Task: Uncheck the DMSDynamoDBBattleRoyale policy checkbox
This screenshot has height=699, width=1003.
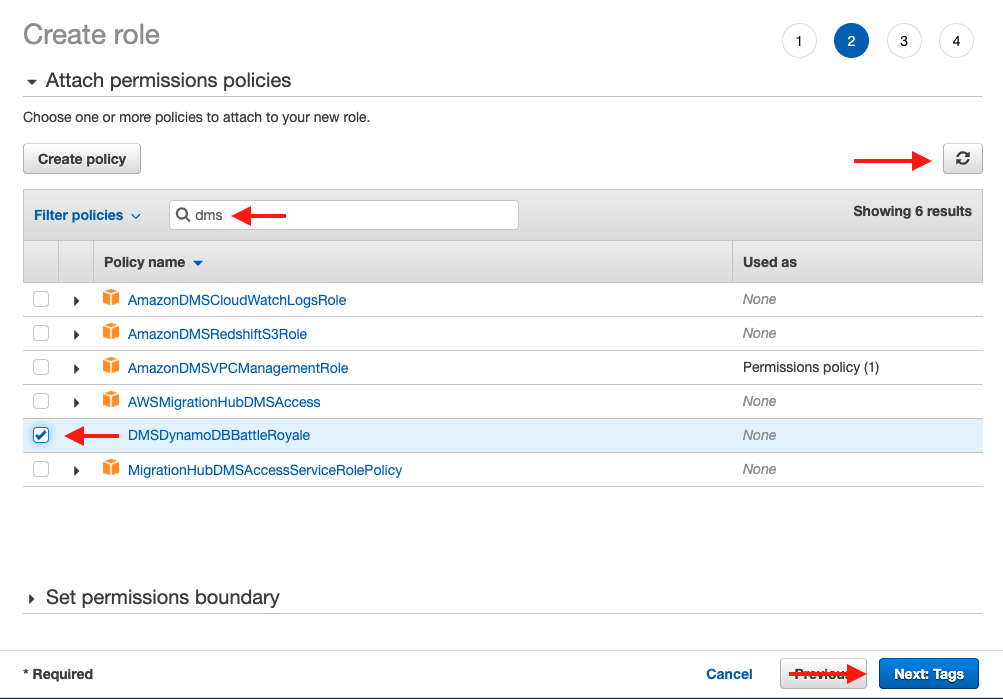Action: (x=41, y=435)
